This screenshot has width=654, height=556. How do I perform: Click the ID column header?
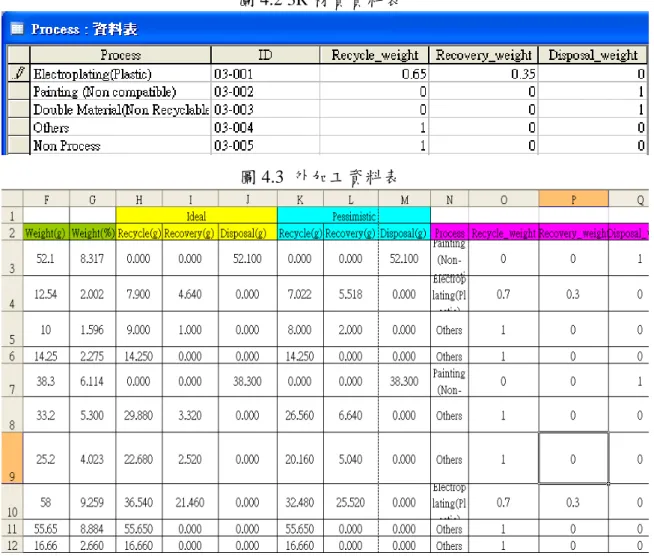point(265,55)
